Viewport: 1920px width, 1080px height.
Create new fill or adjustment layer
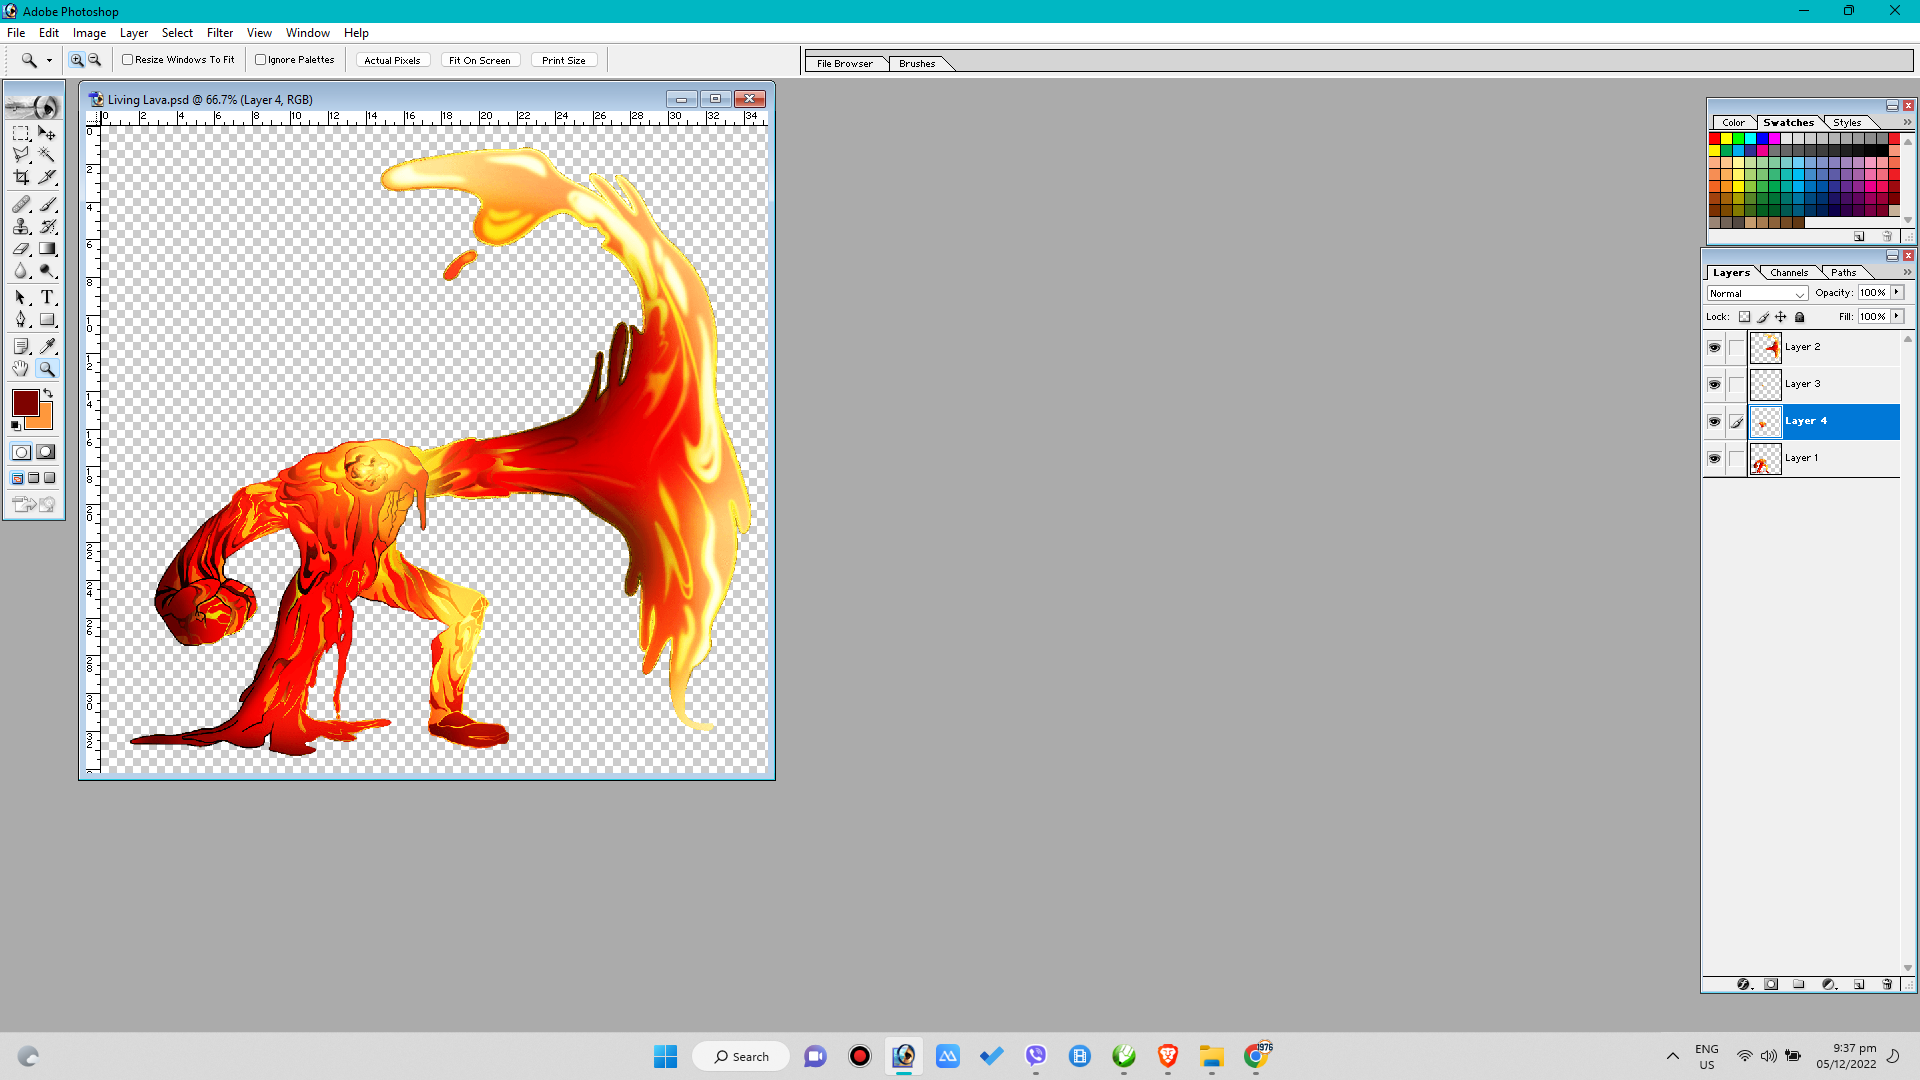pyautogui.click(x=1829, y=985)
